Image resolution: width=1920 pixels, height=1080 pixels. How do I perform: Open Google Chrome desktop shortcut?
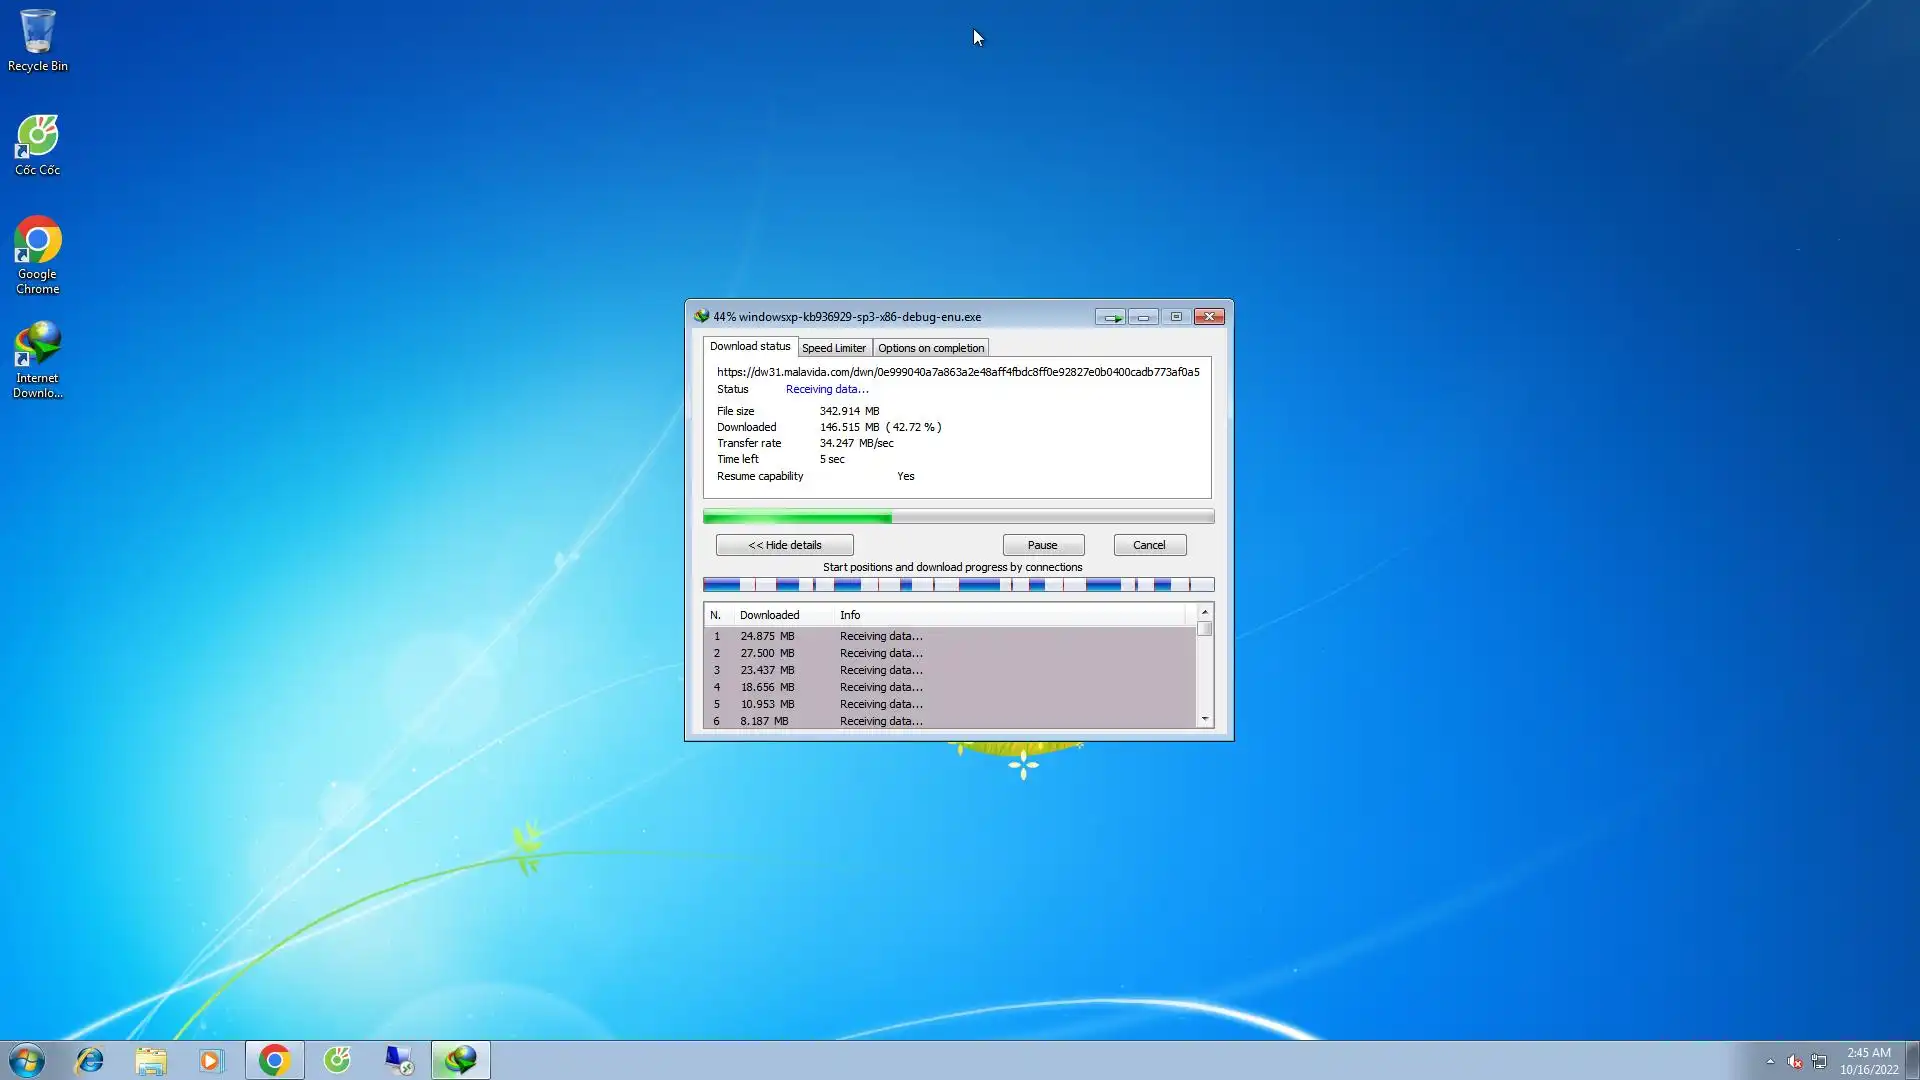pos(37,255)
